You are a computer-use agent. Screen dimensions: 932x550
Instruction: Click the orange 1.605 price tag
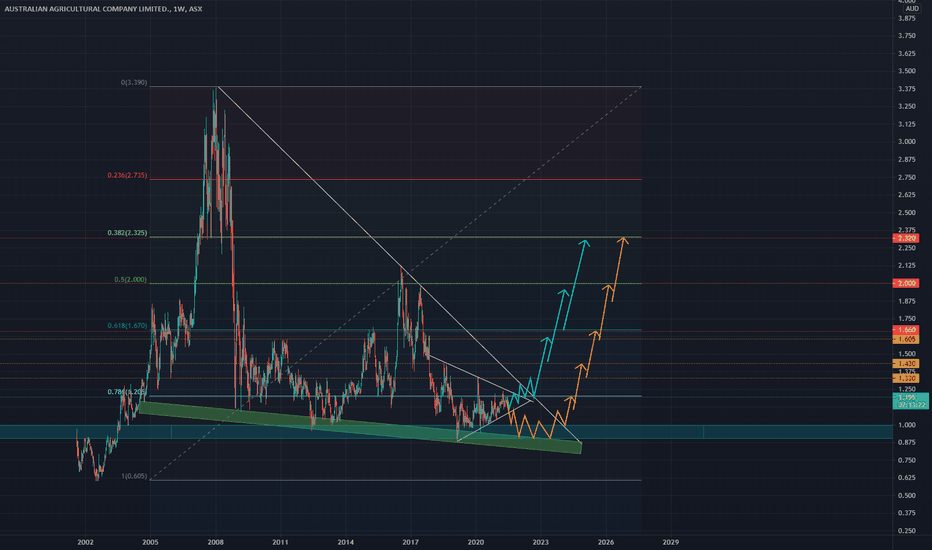[x=906, y=339]
